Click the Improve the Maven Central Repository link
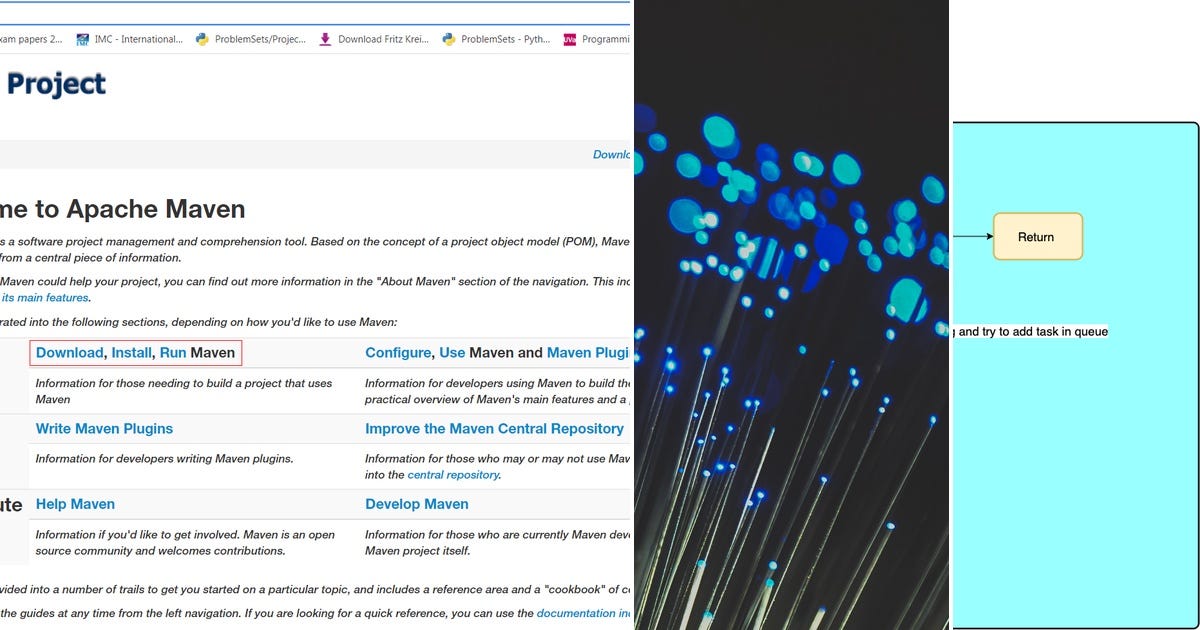 [x=494, y=428]
